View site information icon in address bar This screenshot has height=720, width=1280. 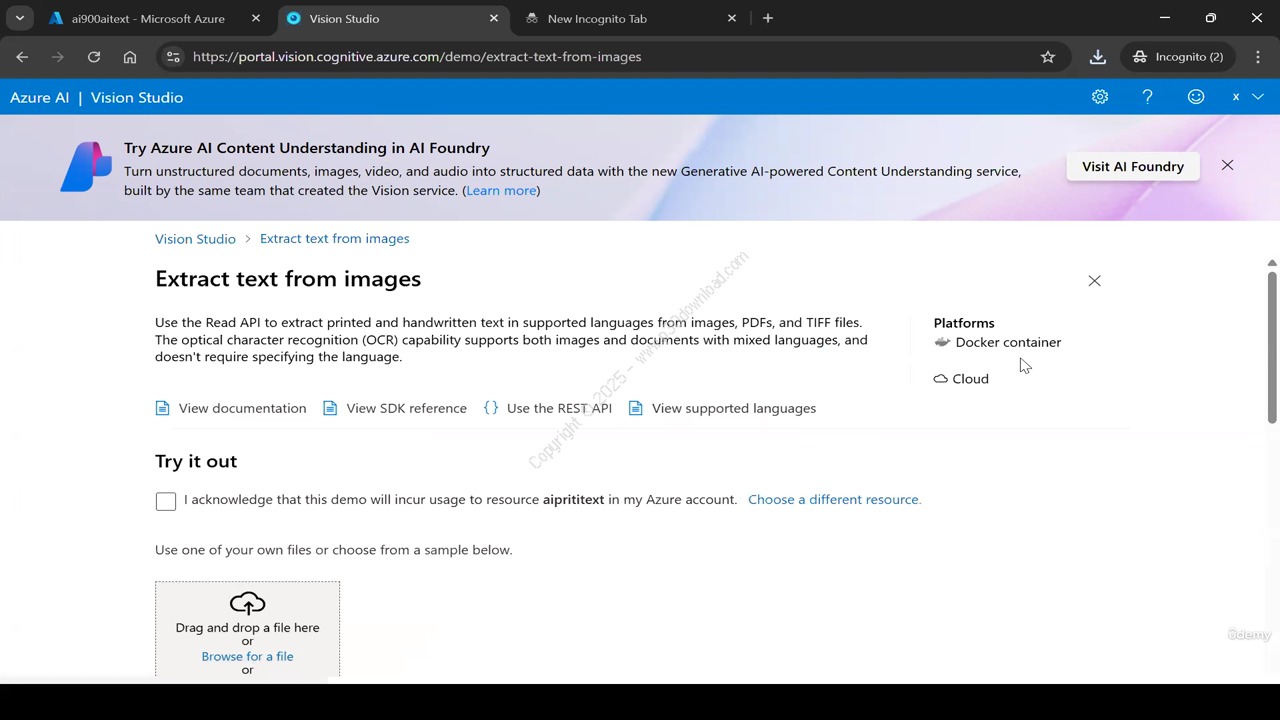(x=173, y=57)
